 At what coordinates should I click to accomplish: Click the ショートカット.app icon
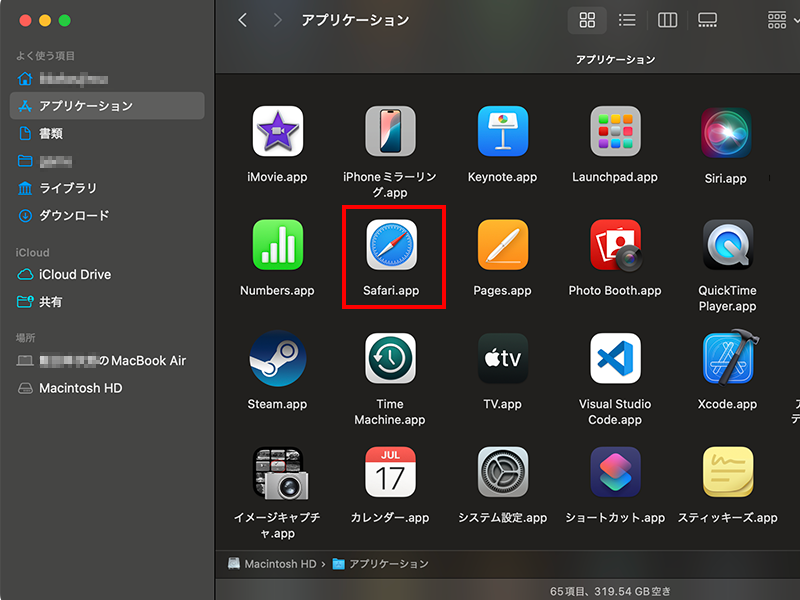tap(615, 472)
